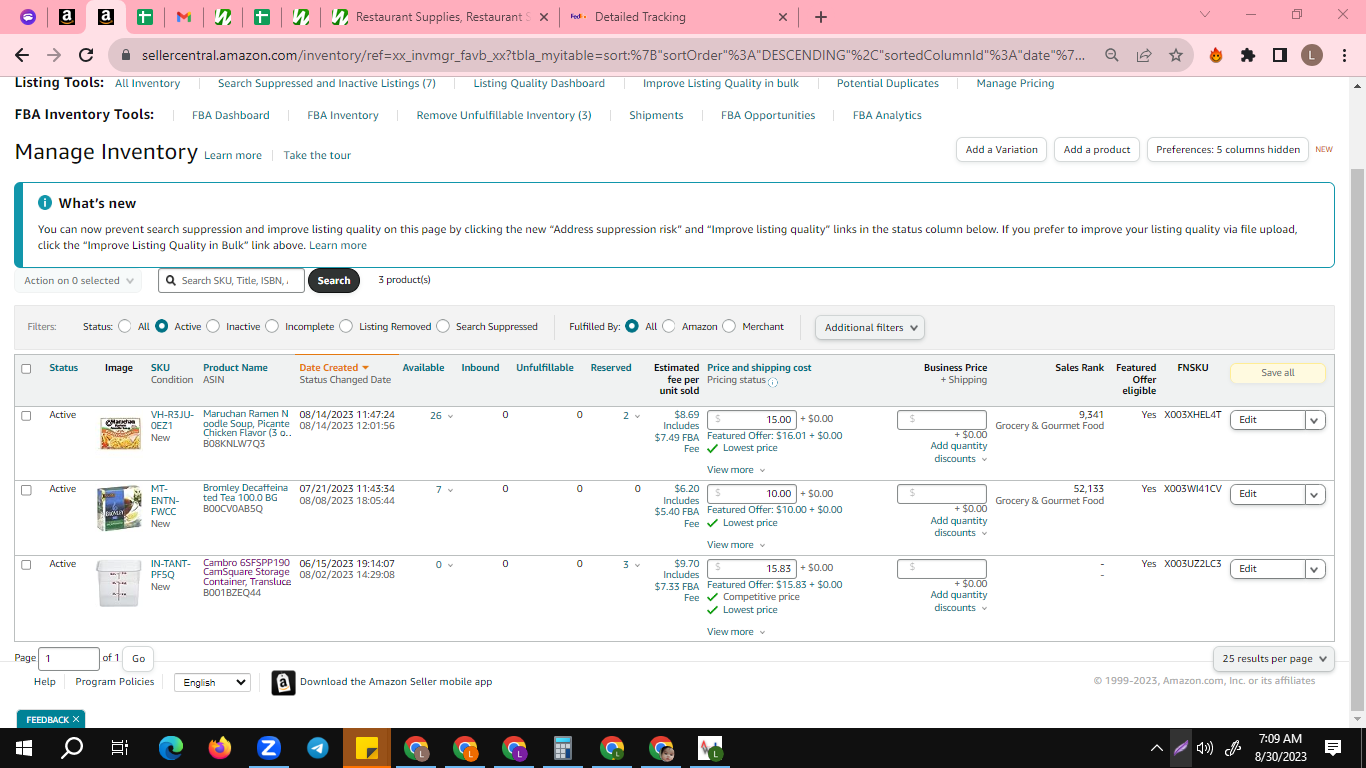The image size is (1366, 768).
Task: Open Task View on the taskbar
Action: point(120,747)
